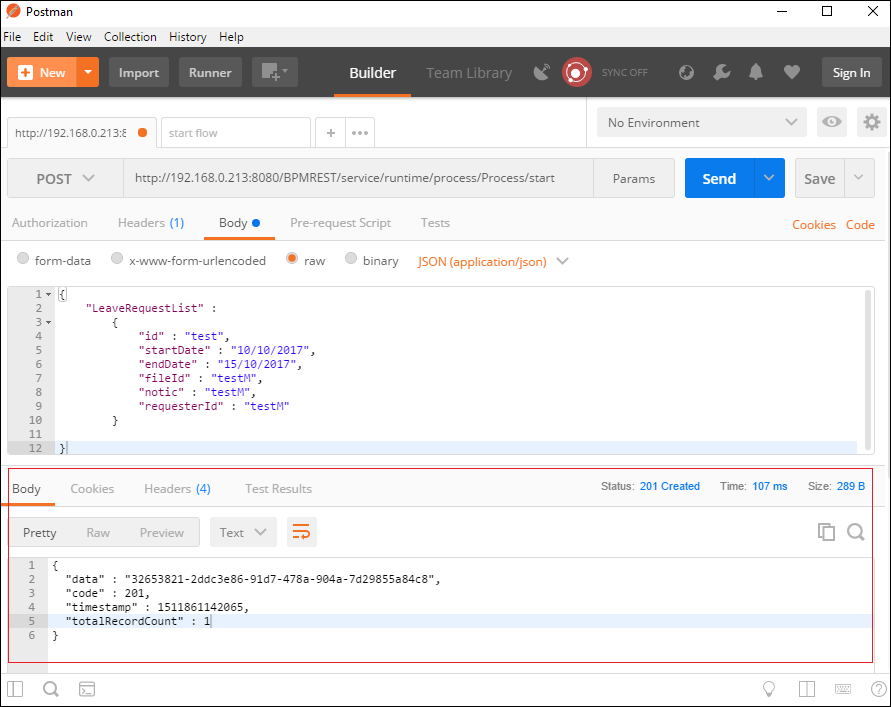Open the History menu

click(x=188, y=37)
